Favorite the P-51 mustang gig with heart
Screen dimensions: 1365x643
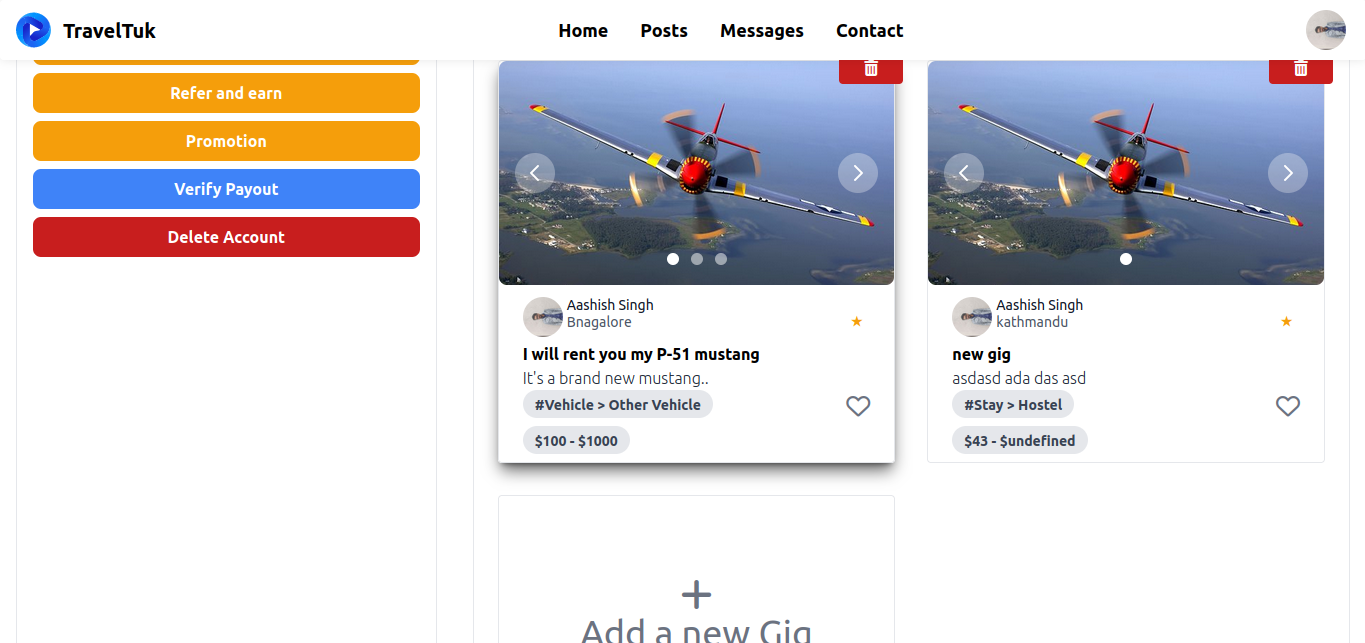click(858, 406)
